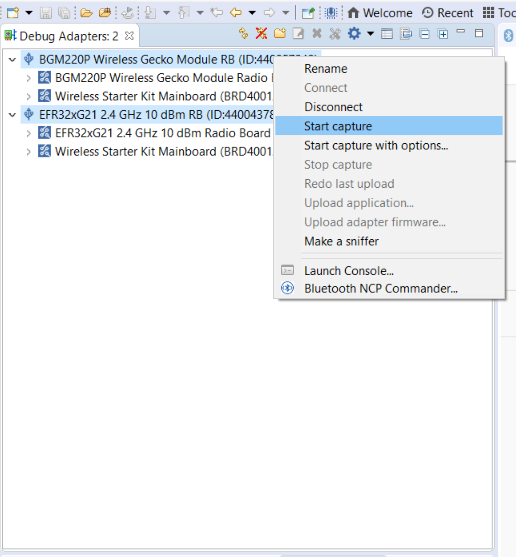The height and width of the screenshot is (557, 516).
Task: Maximize the Debug Adapters panel
Action: (479, 33)
